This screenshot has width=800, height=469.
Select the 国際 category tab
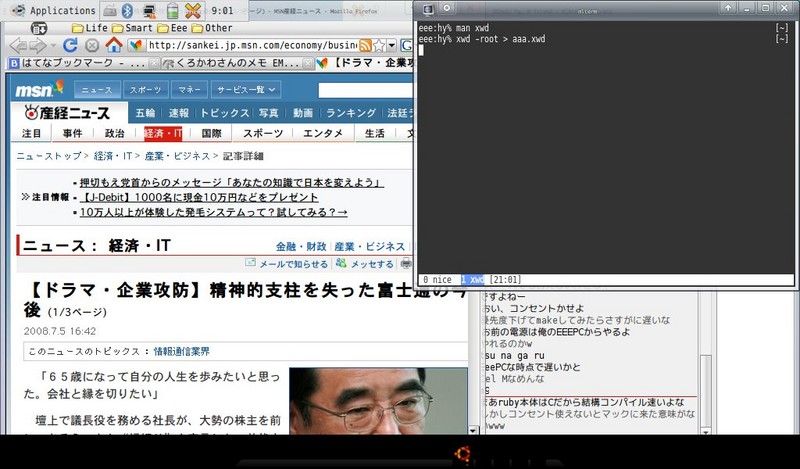click(211, 133)
